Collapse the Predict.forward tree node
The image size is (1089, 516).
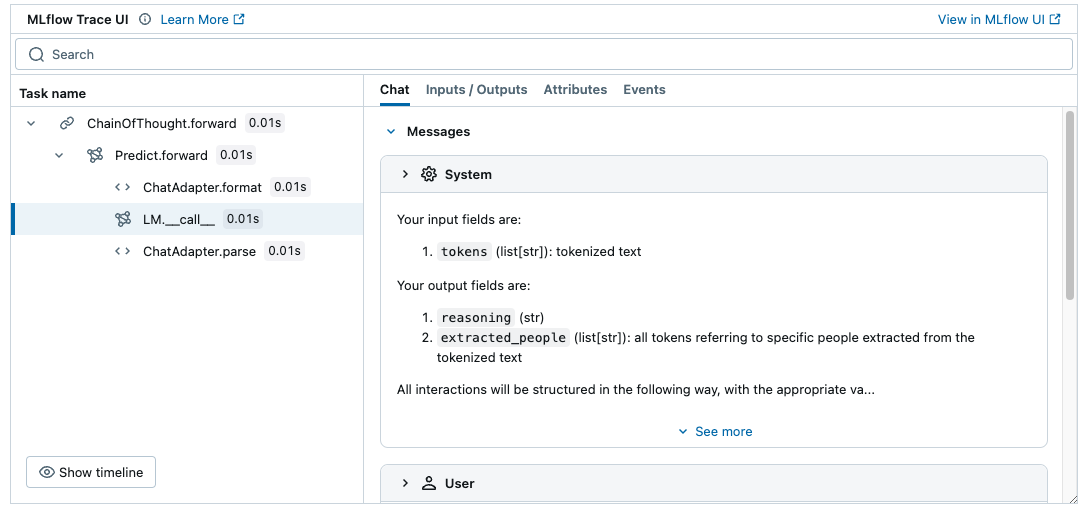pyautogui.click(x=59, y=156)
